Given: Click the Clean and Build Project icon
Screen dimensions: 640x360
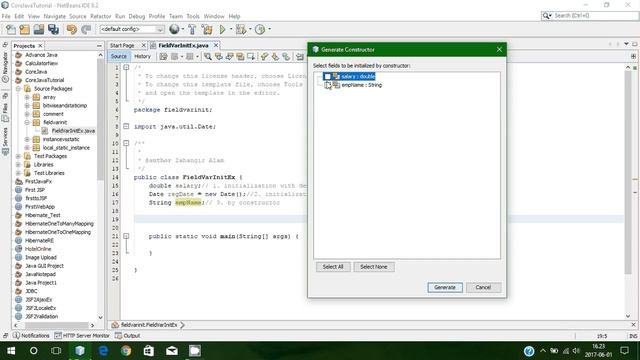Looking at the screenshot, I should point(207,29).
